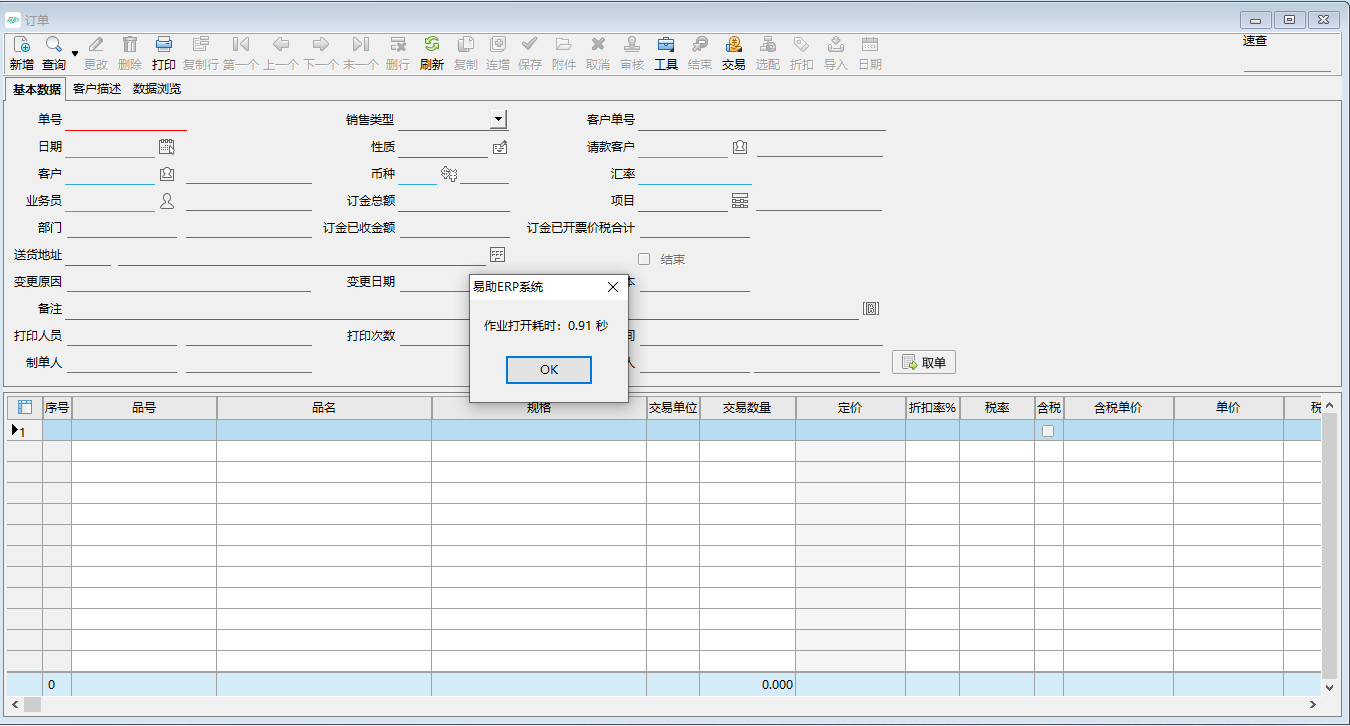
Task: Click the 含税单价 column header
Action: [1118, 408]
